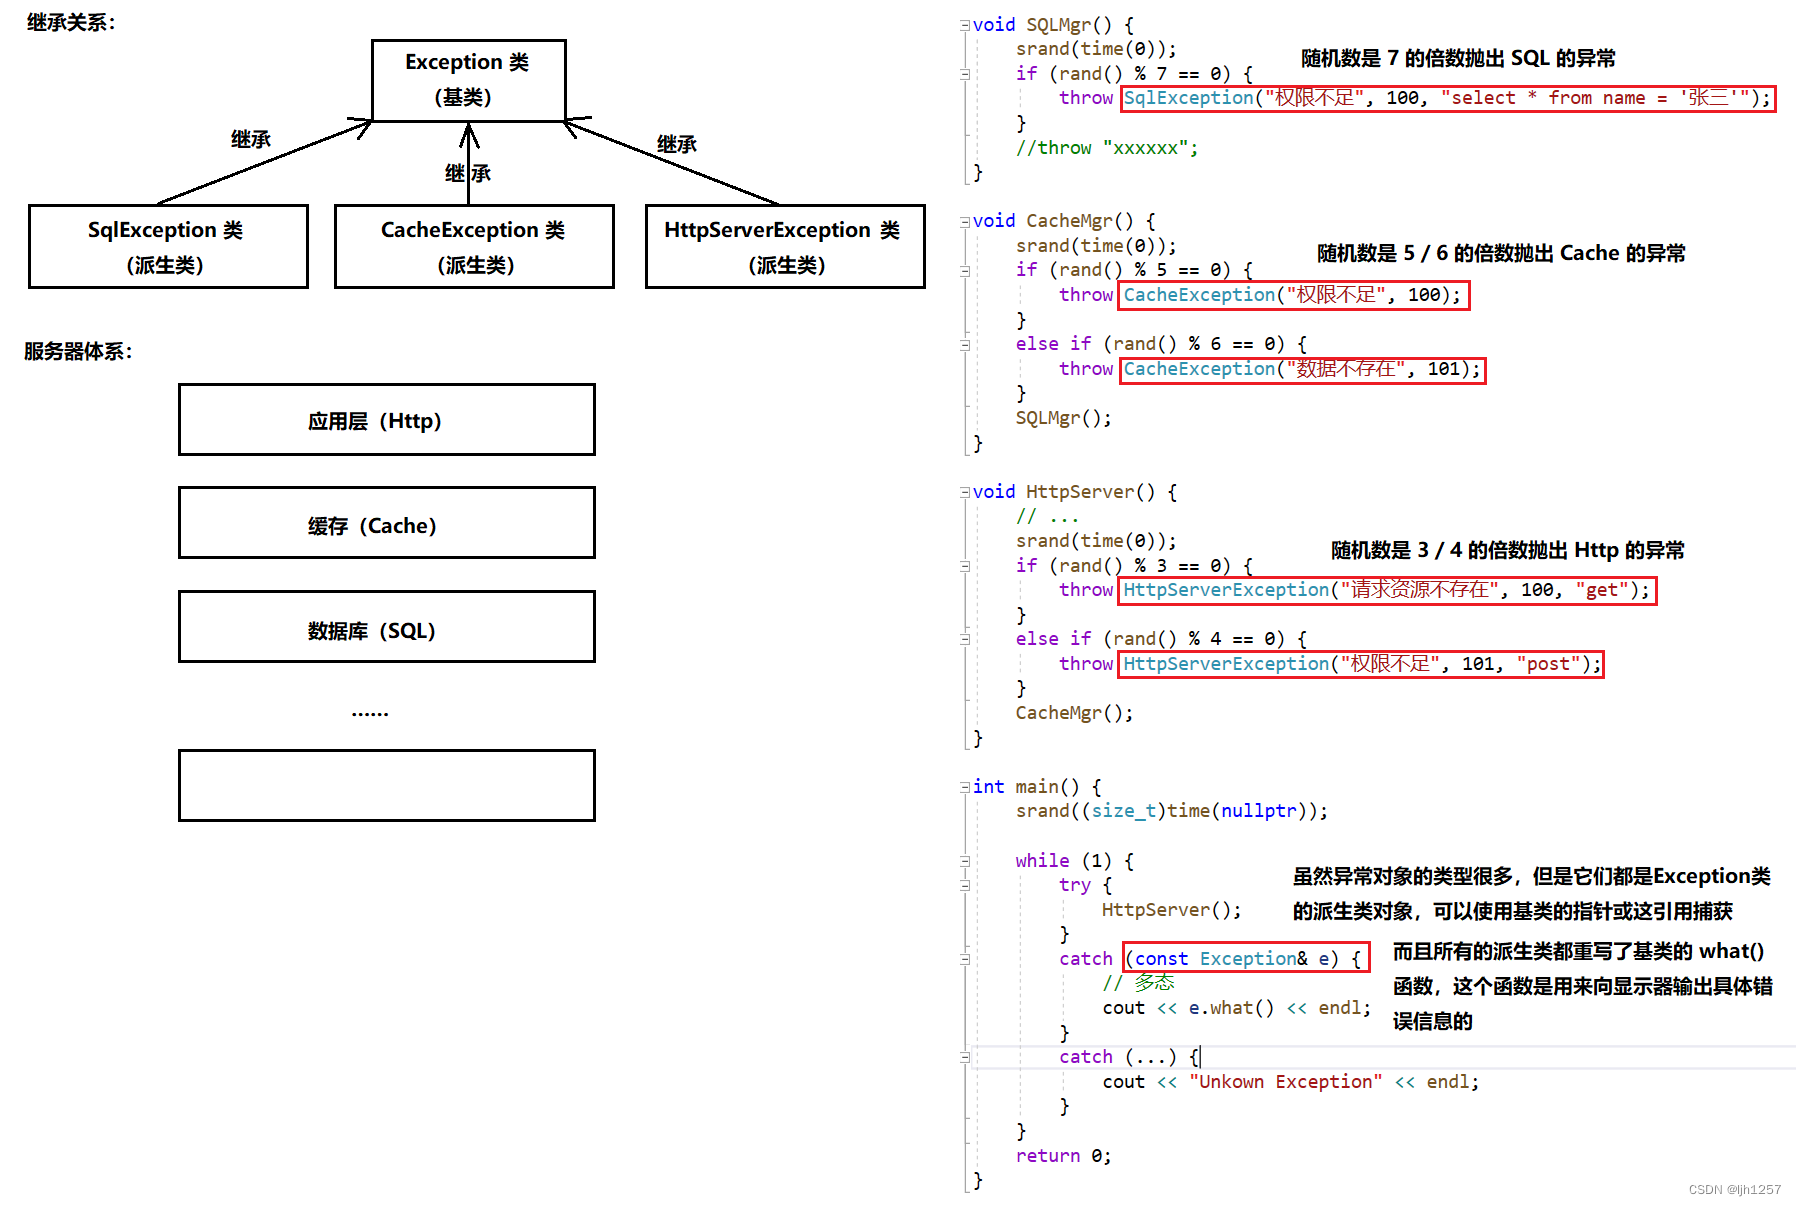1796x1206 pixels.
Task: Click HttpServerException "请求资源不存在" throw expression
Action: pyautogui.click(x=1387, y=591)
